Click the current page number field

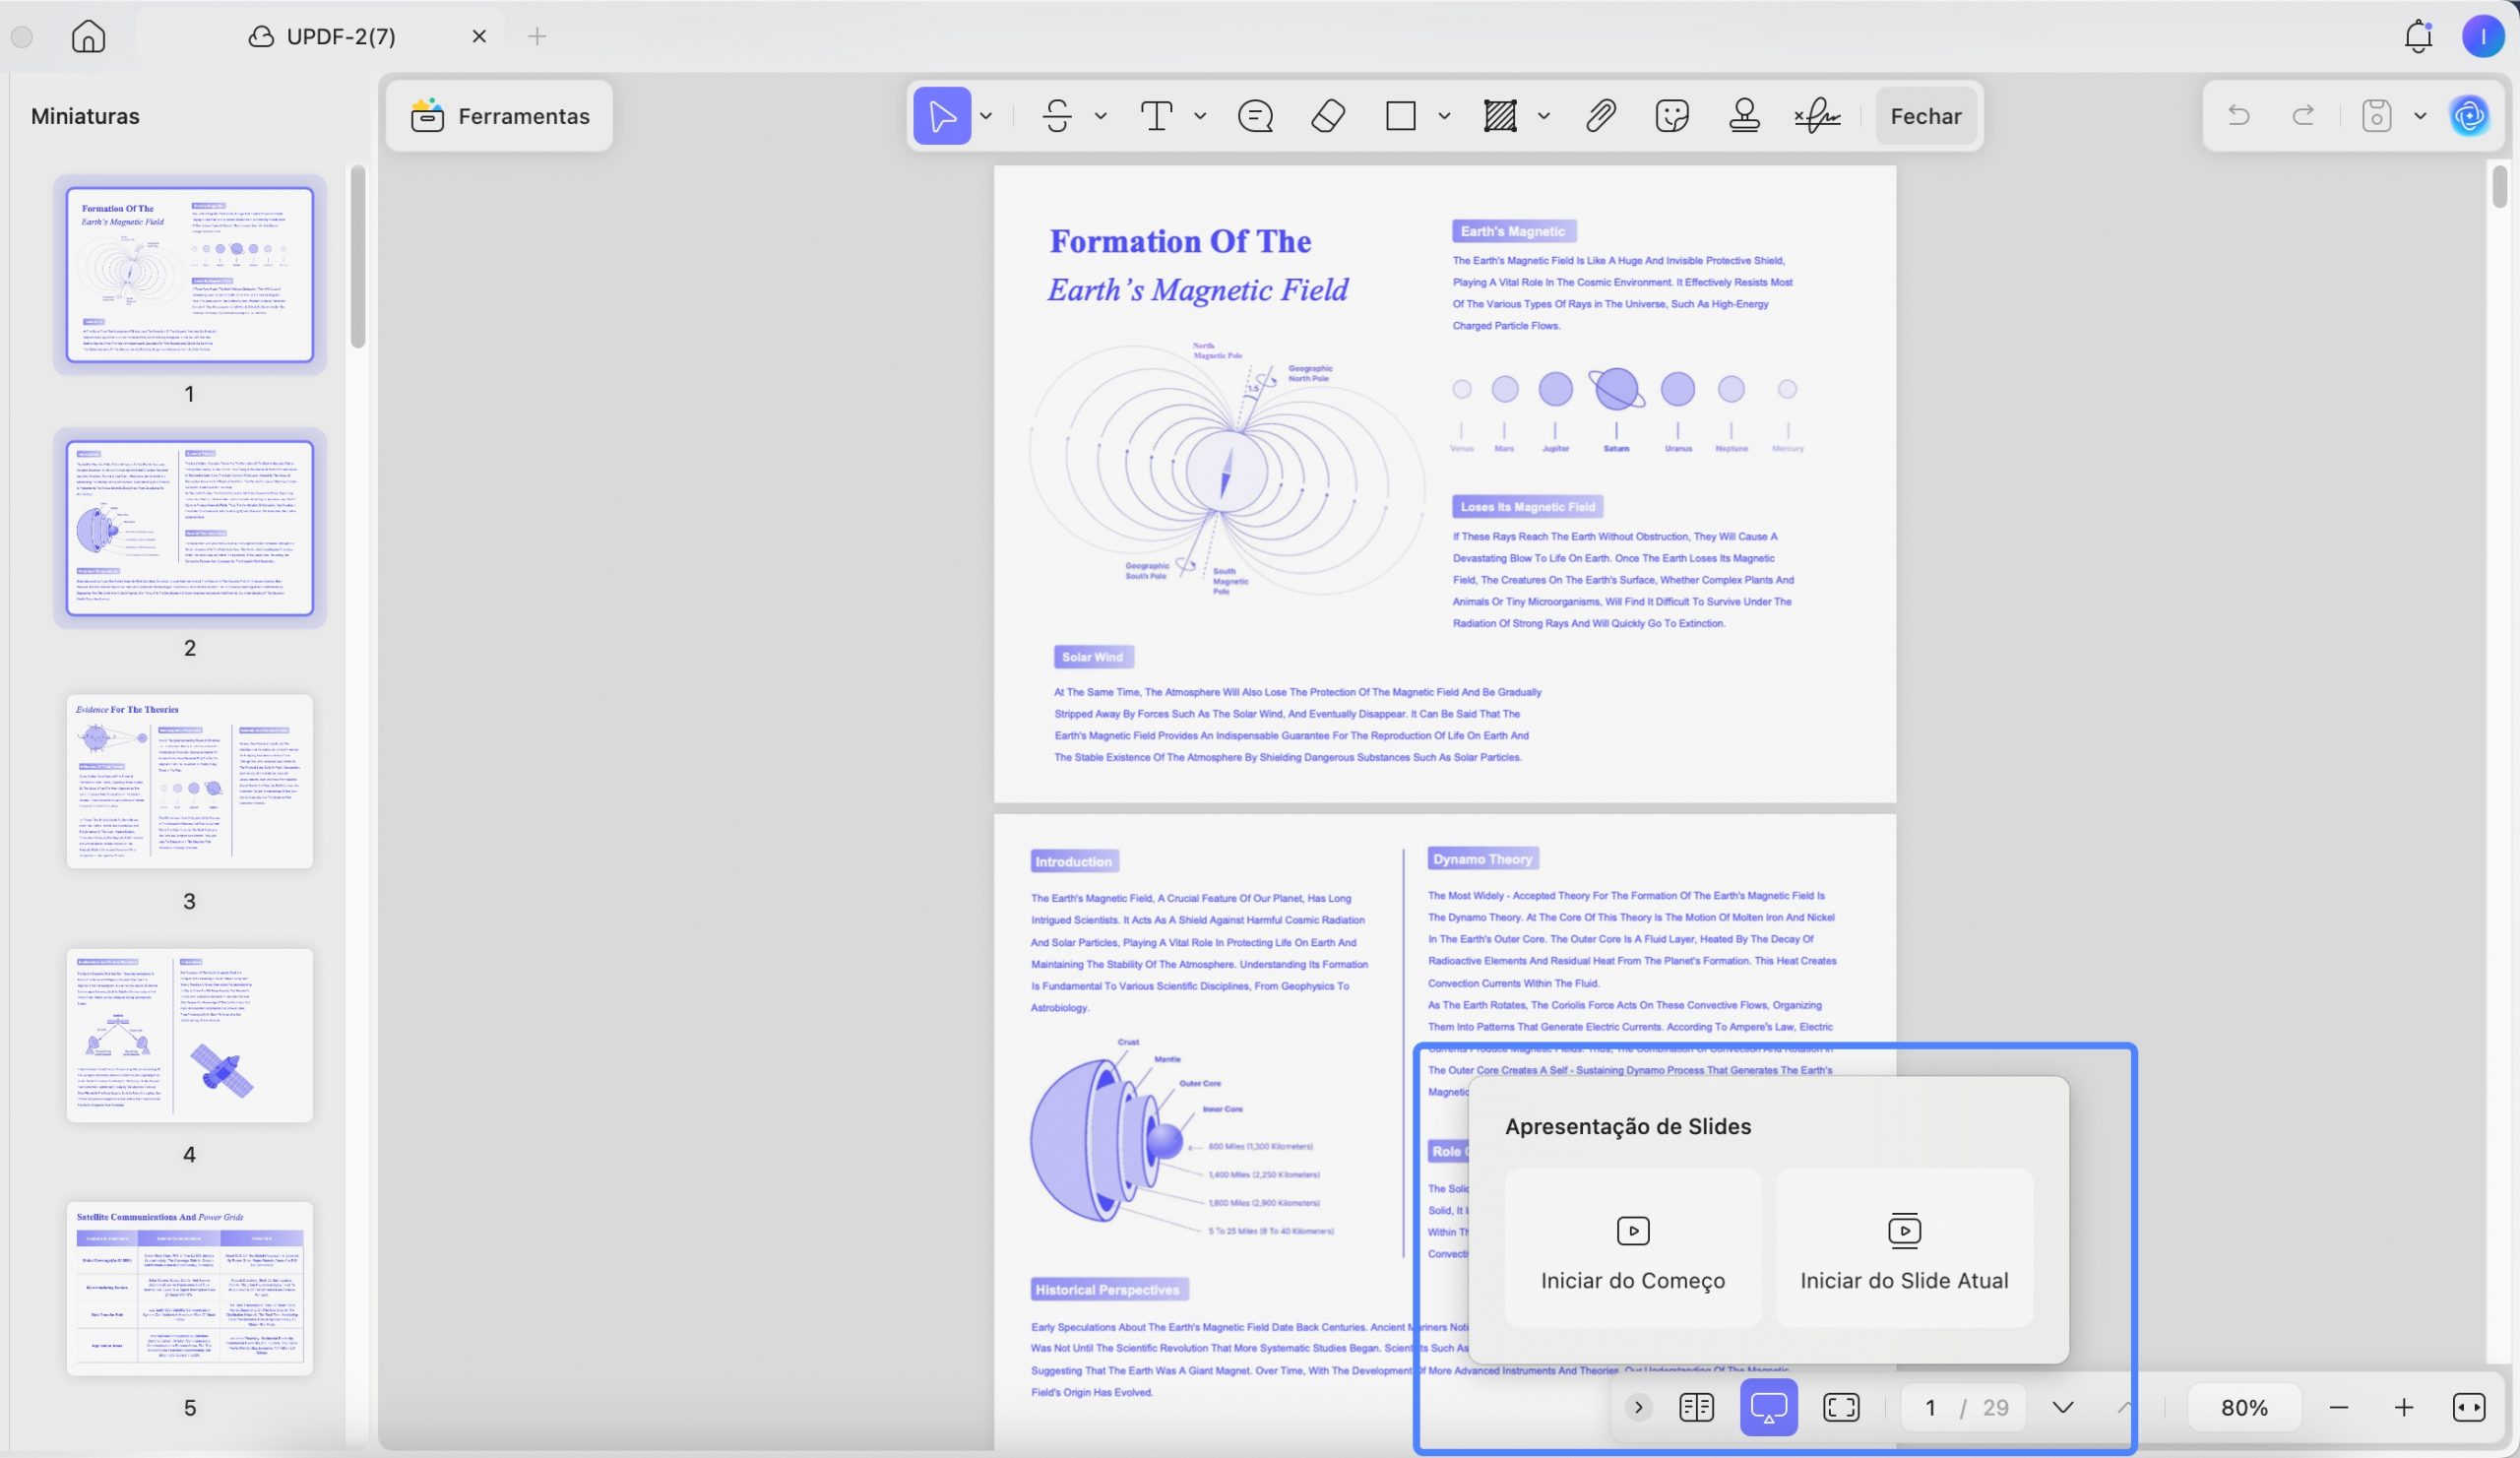click(1930, 1407)
